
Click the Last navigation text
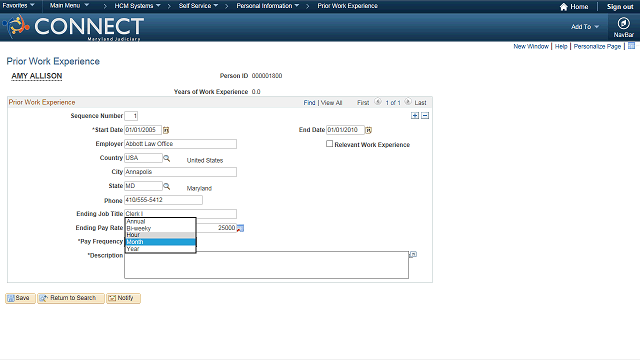click(x=420, y=102)
